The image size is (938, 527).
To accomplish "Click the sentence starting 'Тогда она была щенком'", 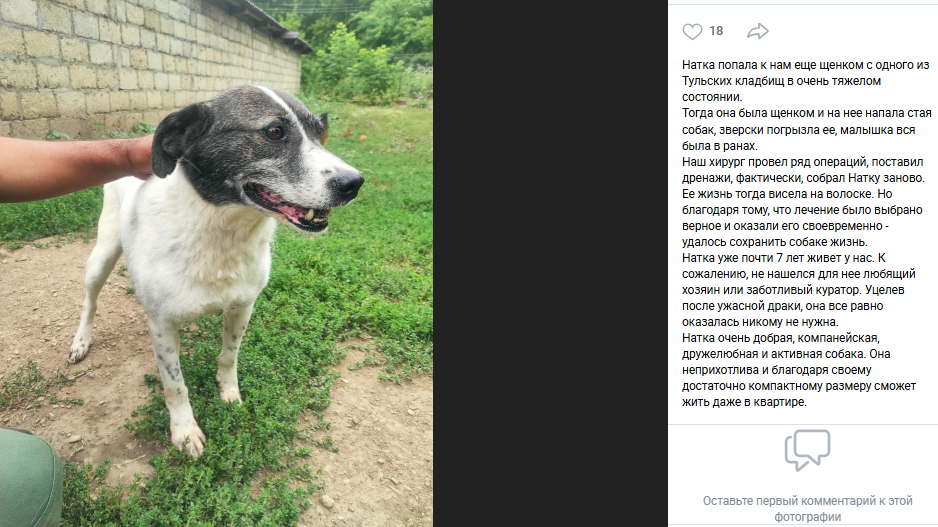I will pos(806,129).
